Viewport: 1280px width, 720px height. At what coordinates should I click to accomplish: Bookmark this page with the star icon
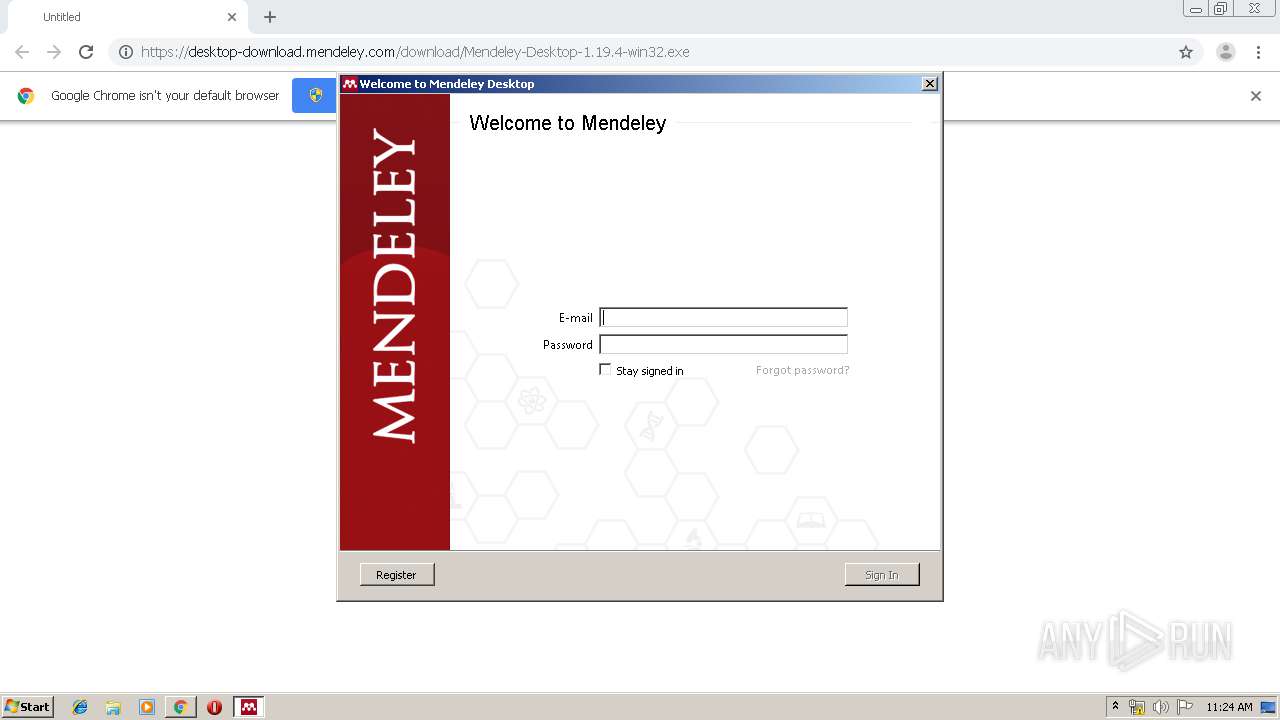coord(1186,52)
